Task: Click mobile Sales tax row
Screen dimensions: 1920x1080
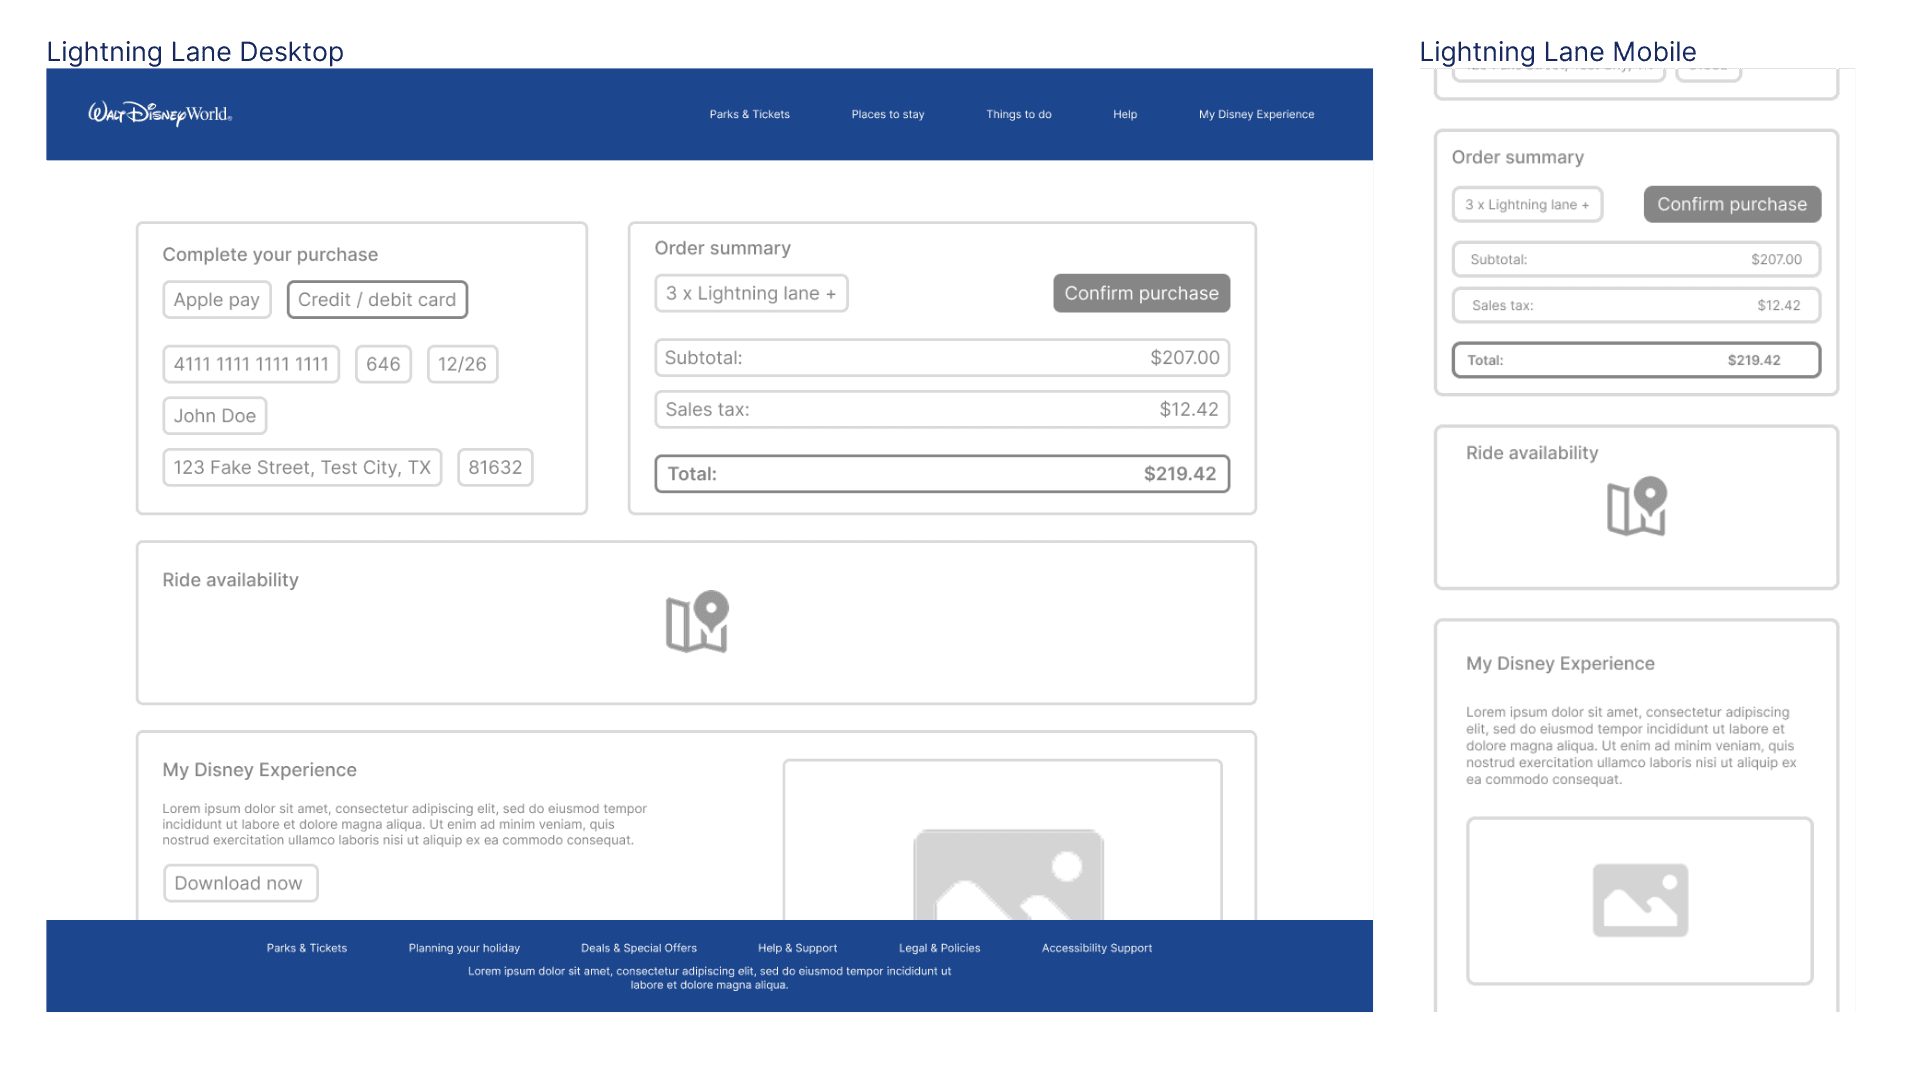Action: [1636, 306]
